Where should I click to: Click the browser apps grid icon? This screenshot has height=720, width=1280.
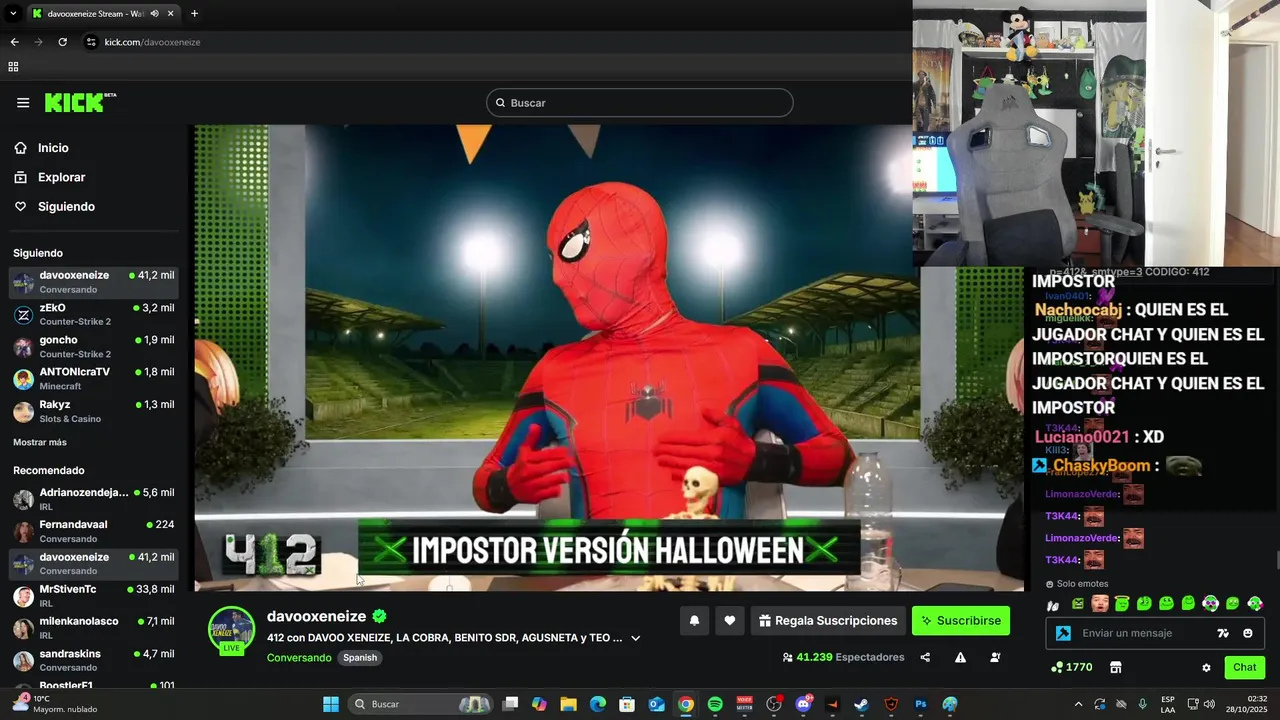point(13,67)
